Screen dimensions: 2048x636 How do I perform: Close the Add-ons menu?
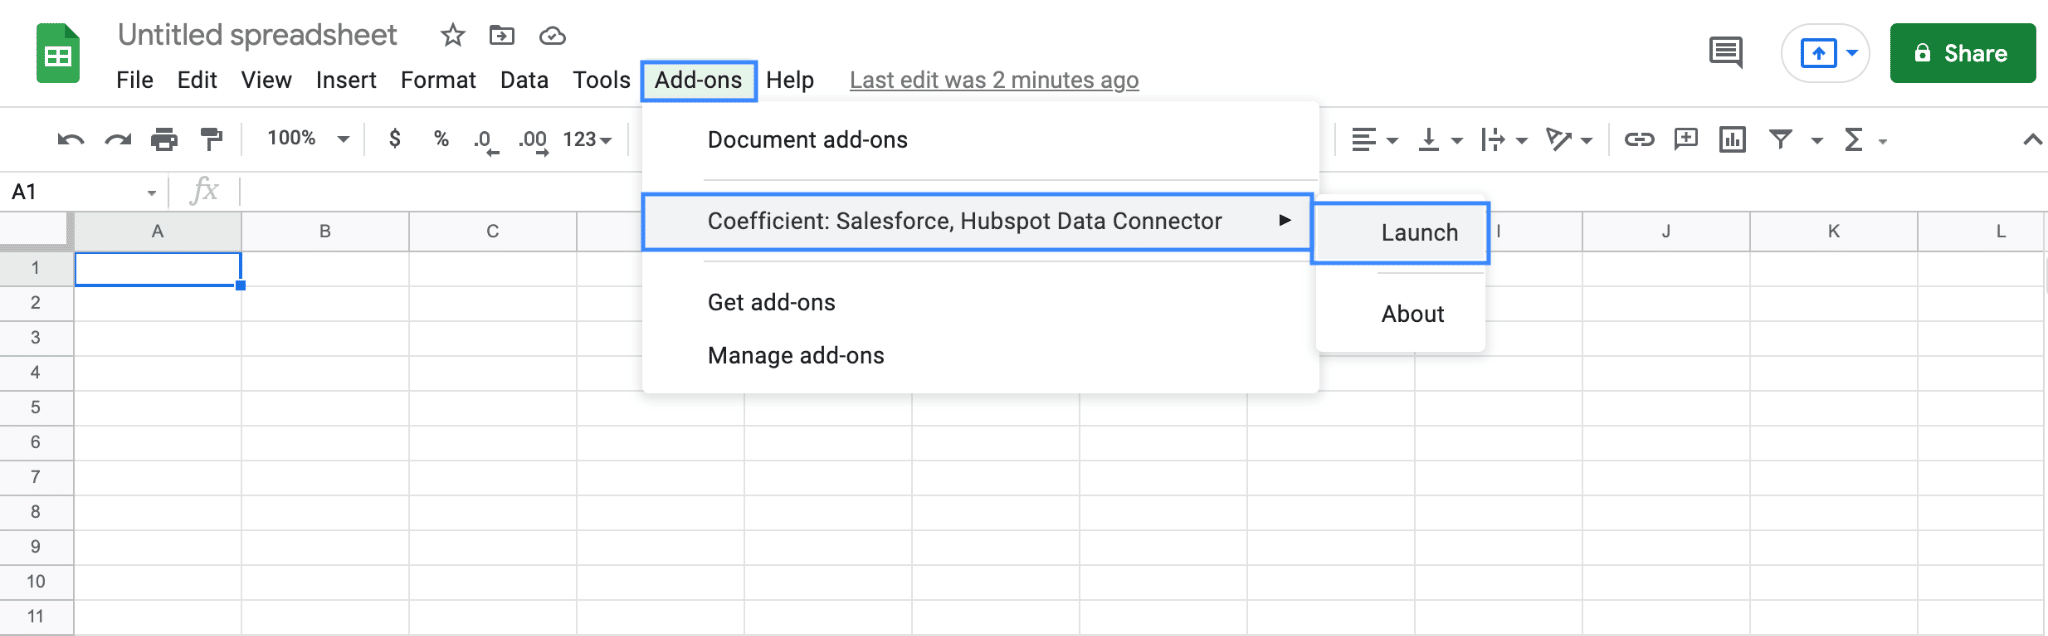click(698, 80)
